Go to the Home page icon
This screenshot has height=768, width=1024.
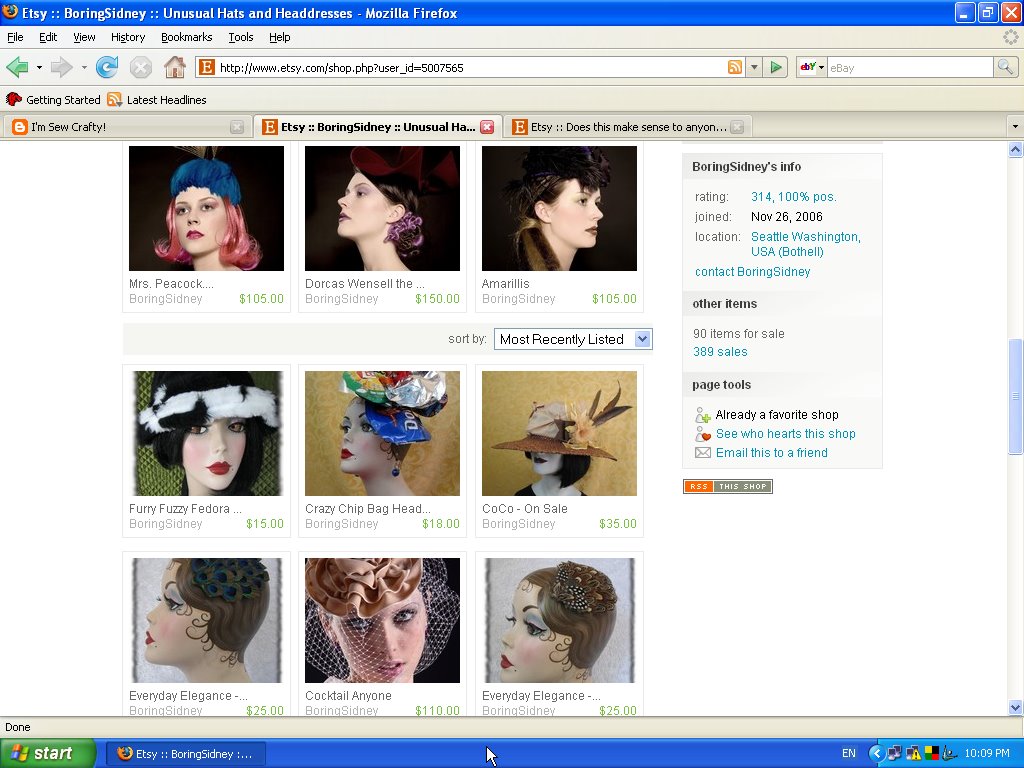pos(174,67)
